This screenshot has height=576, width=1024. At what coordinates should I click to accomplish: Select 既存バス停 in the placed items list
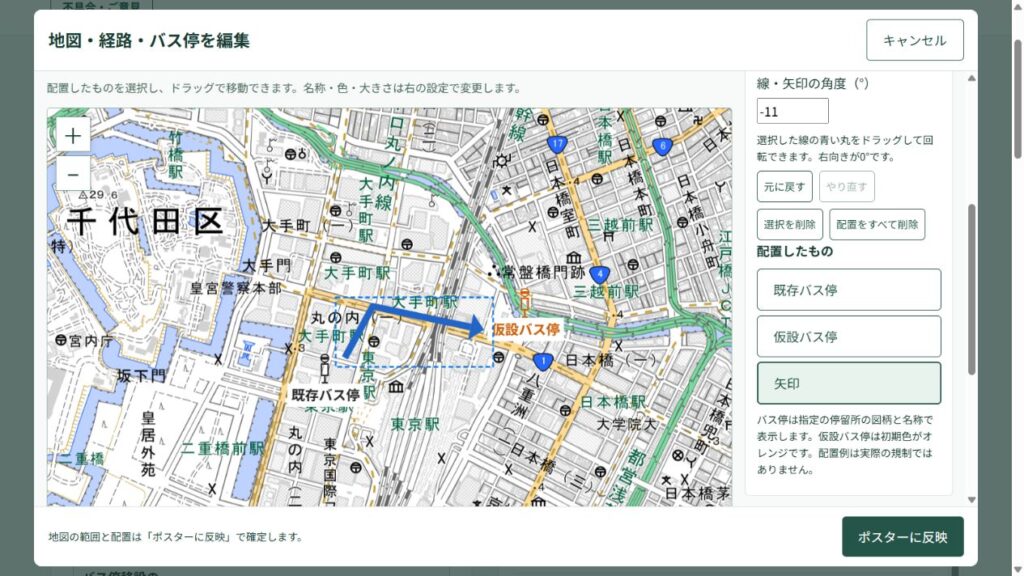pos(849,290)
